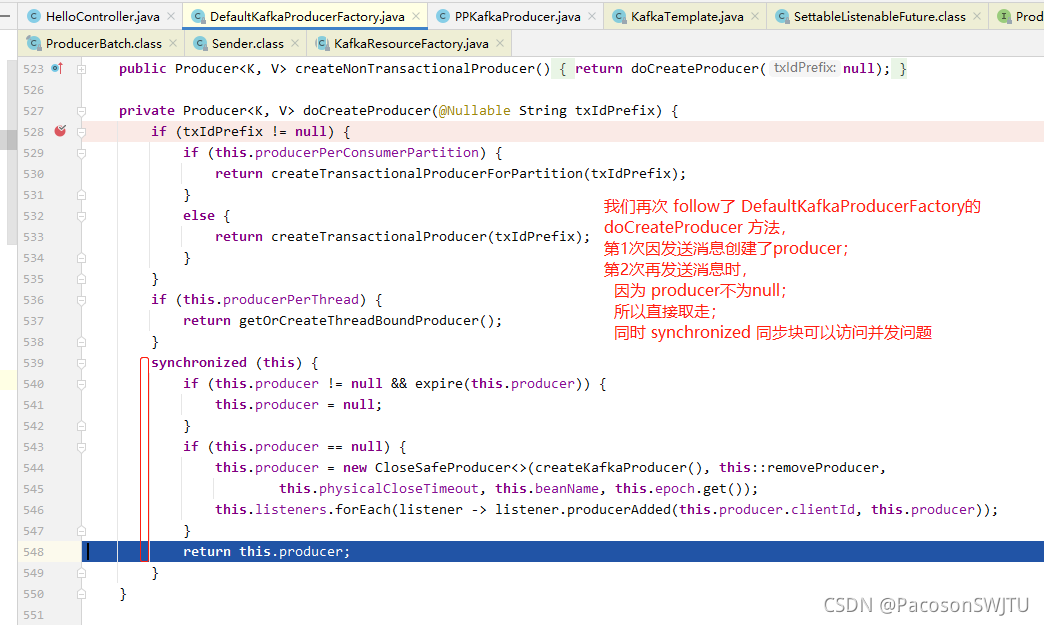
Task: Close the HelloController.java tab
Action: click(171, 17)
